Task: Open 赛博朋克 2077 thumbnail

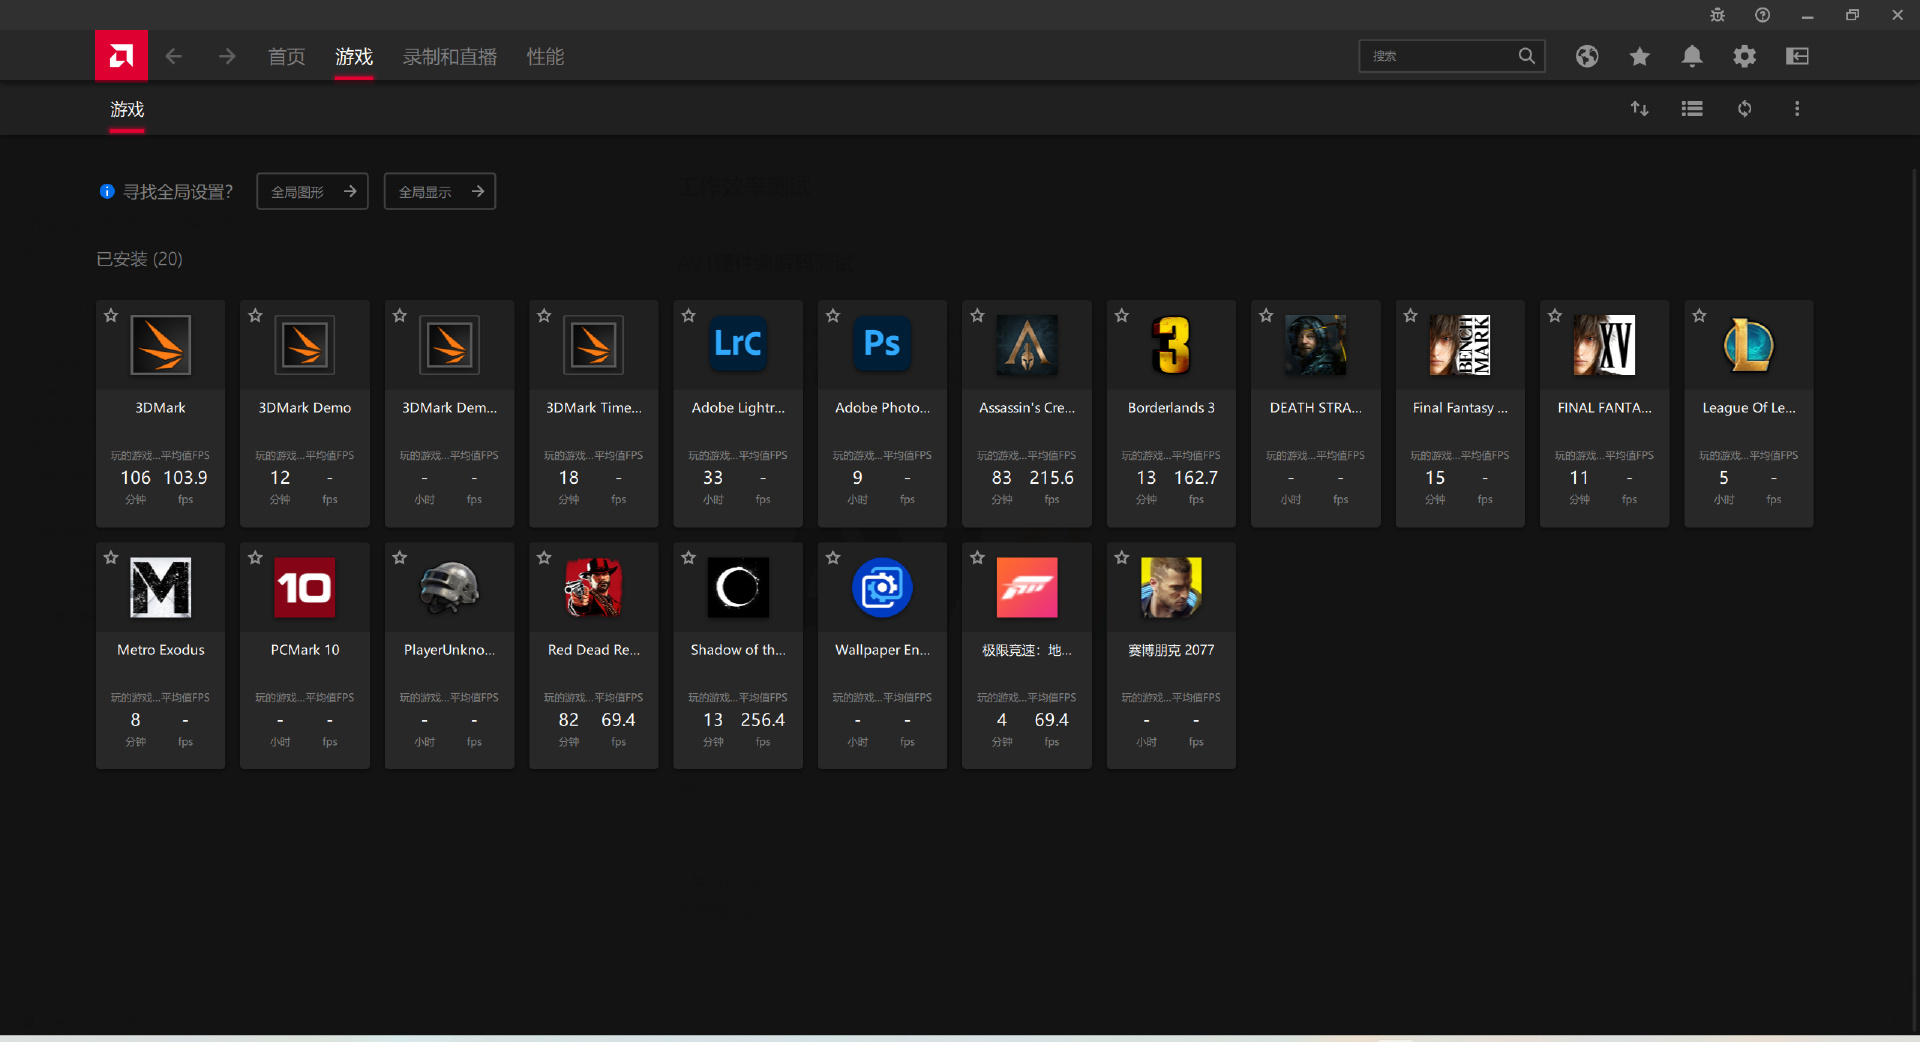Action: click(1171, 587)
